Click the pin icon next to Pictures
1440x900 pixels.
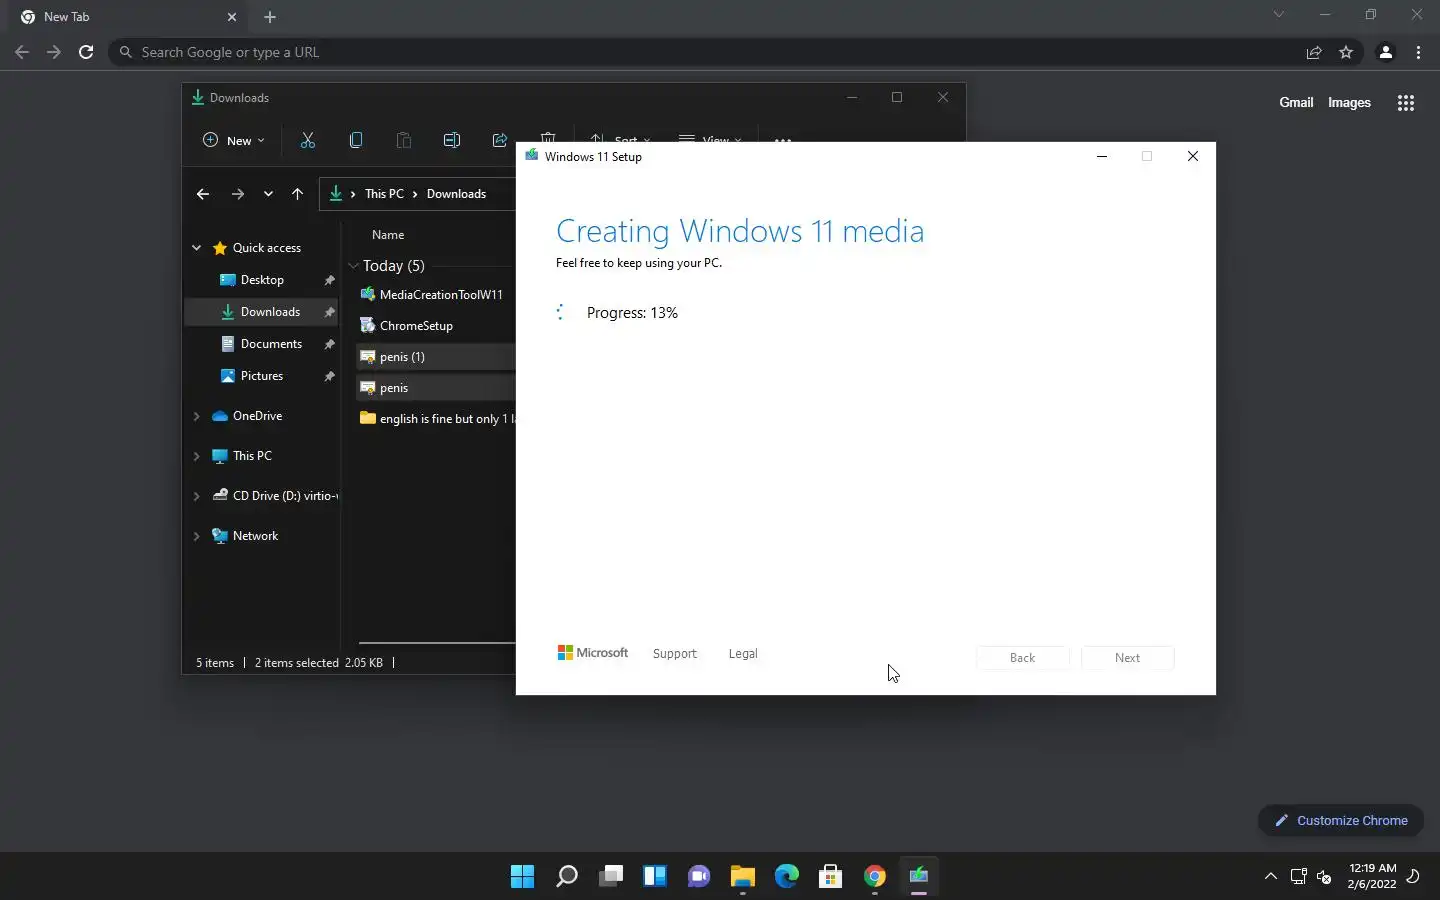pos(329,377)
